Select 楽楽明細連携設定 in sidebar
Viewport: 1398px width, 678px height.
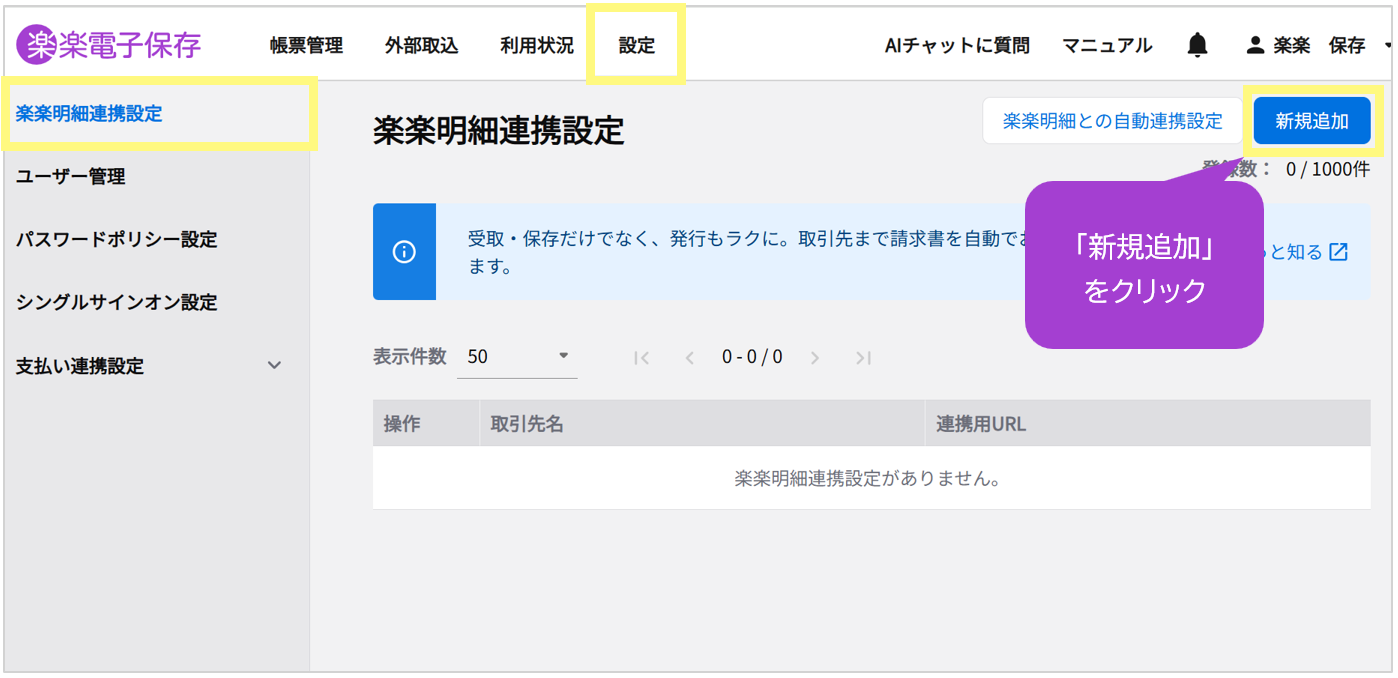point(156,114)
